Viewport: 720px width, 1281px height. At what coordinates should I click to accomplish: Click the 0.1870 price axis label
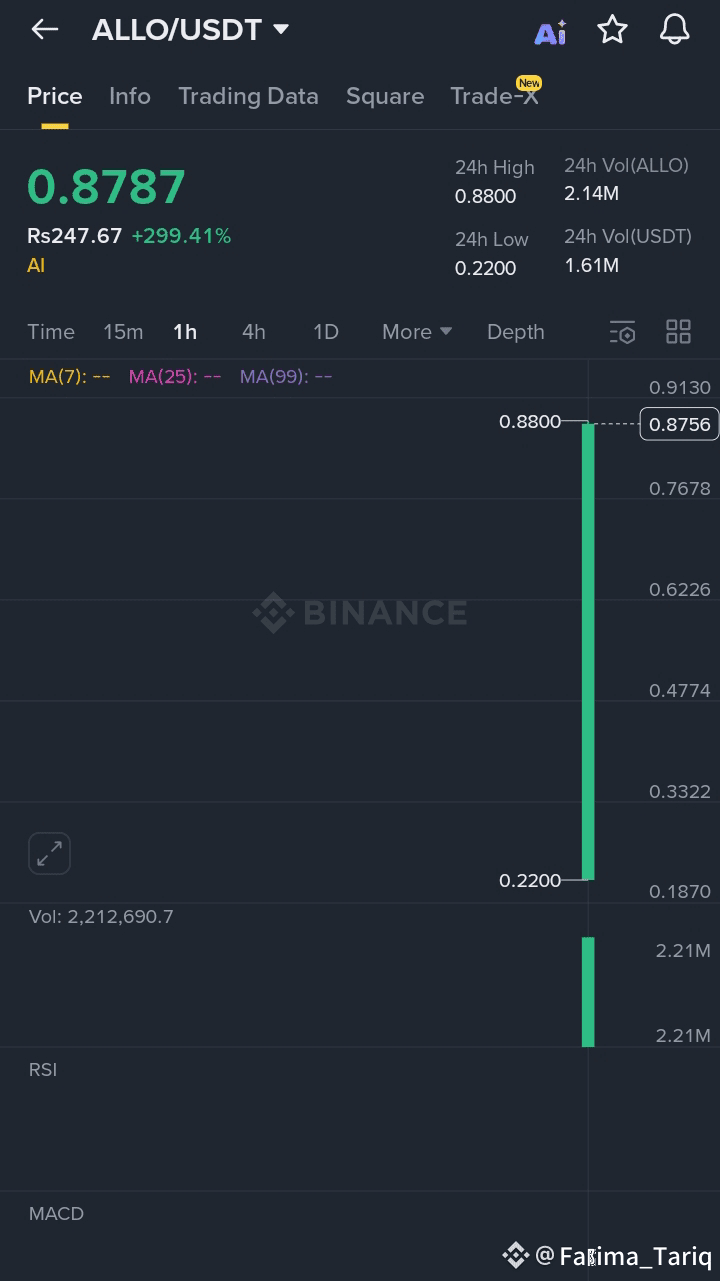click(680, 892)
